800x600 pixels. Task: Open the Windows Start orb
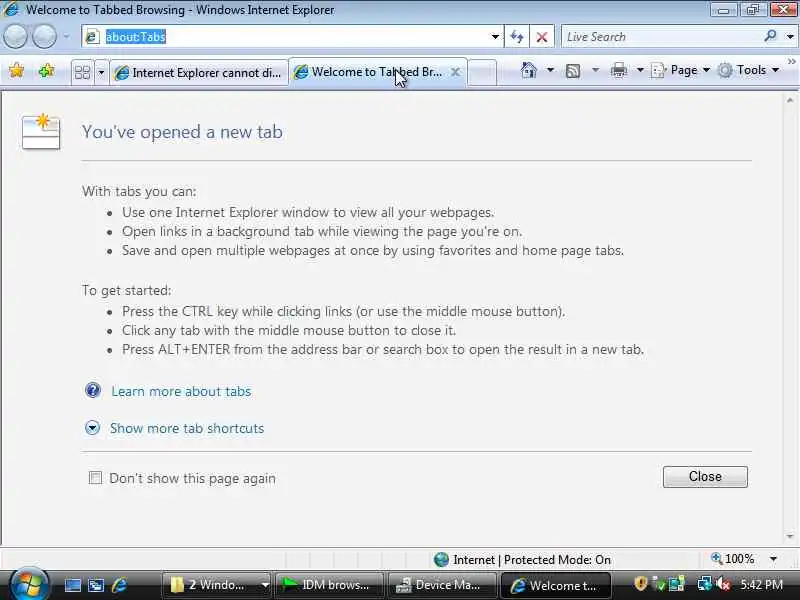tap(29, 584)
